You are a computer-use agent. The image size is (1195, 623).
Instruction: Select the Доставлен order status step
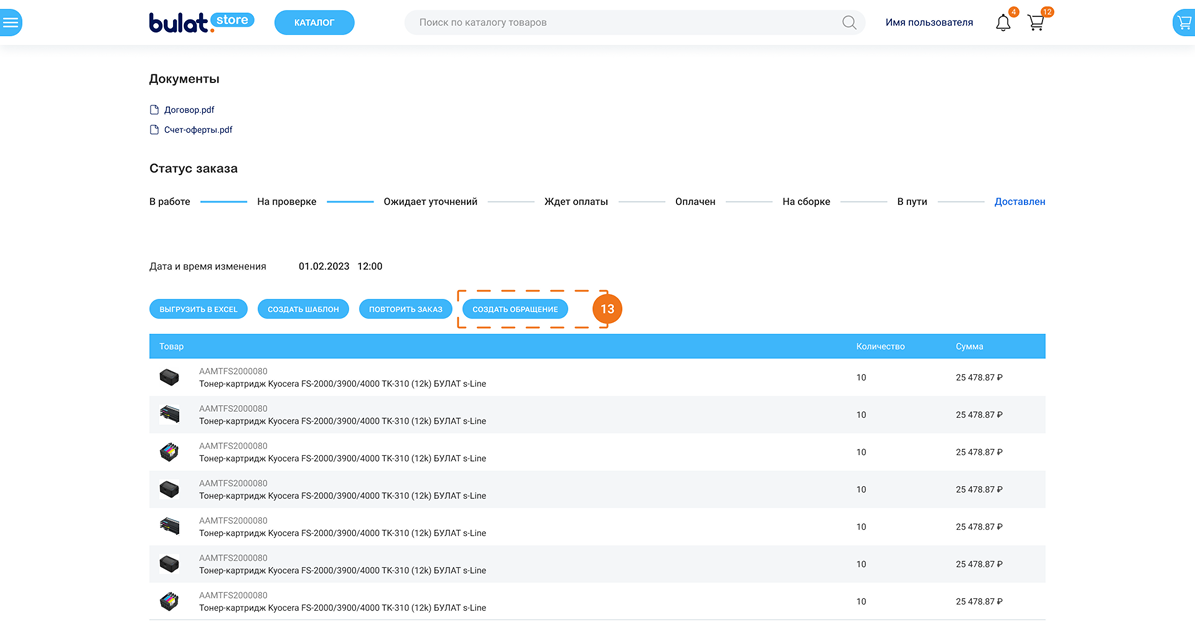1019,202
